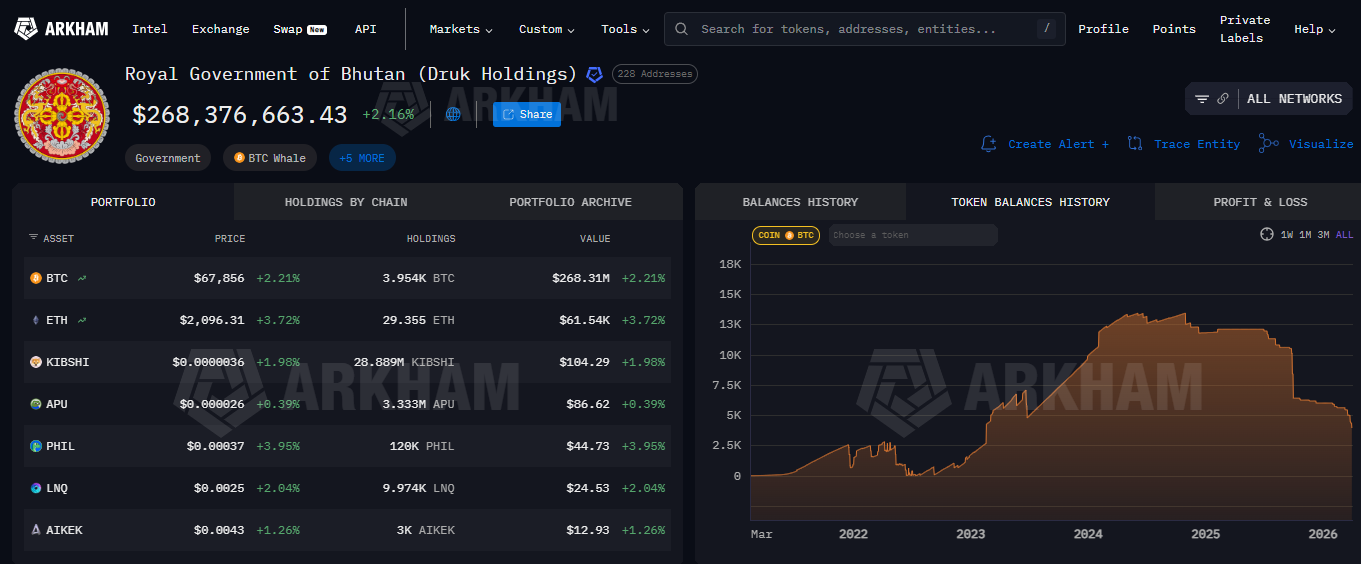1361x564 pixels.
Task: Click the blue Share button
Action: (527, 114)
